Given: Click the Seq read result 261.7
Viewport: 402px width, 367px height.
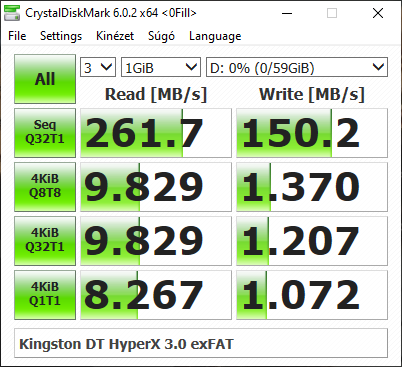Looking at the screenshot, I should 156,133.
